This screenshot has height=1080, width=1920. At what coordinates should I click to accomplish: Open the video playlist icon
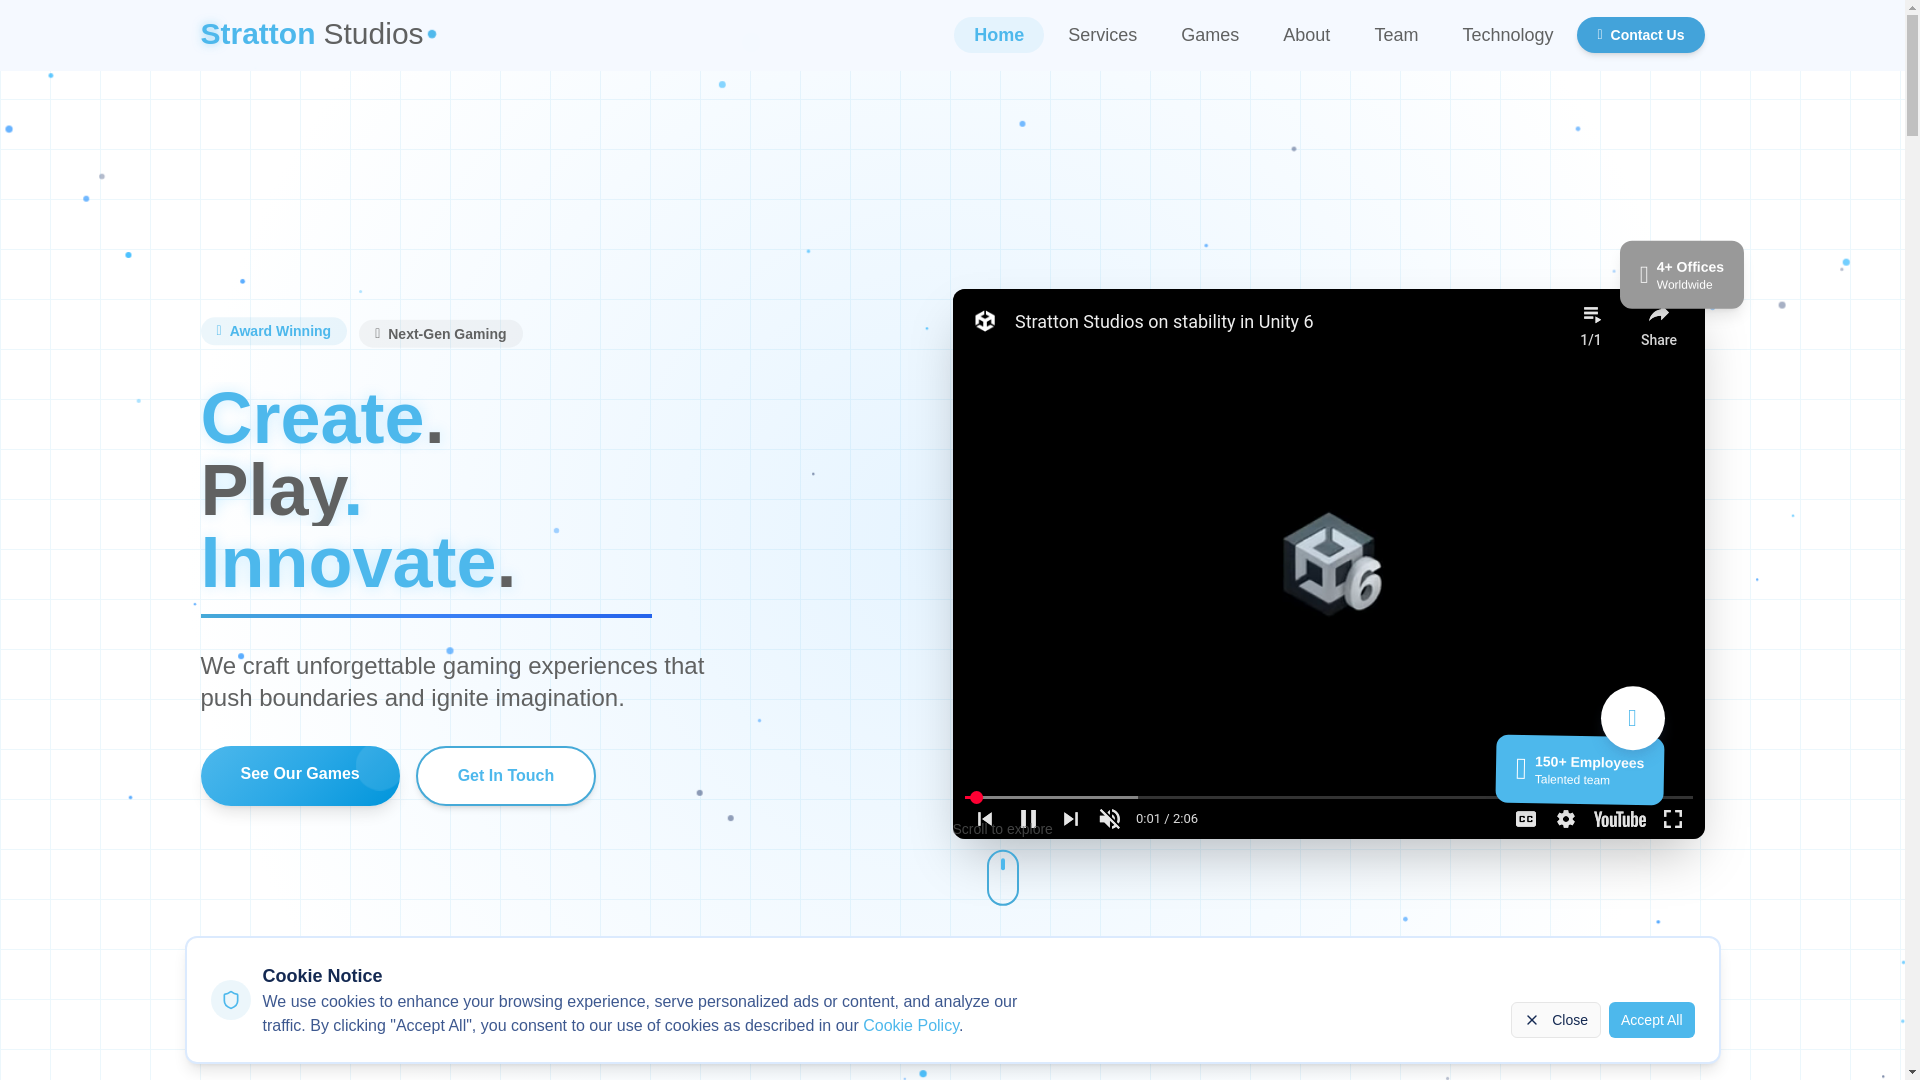pos(1591,316)
